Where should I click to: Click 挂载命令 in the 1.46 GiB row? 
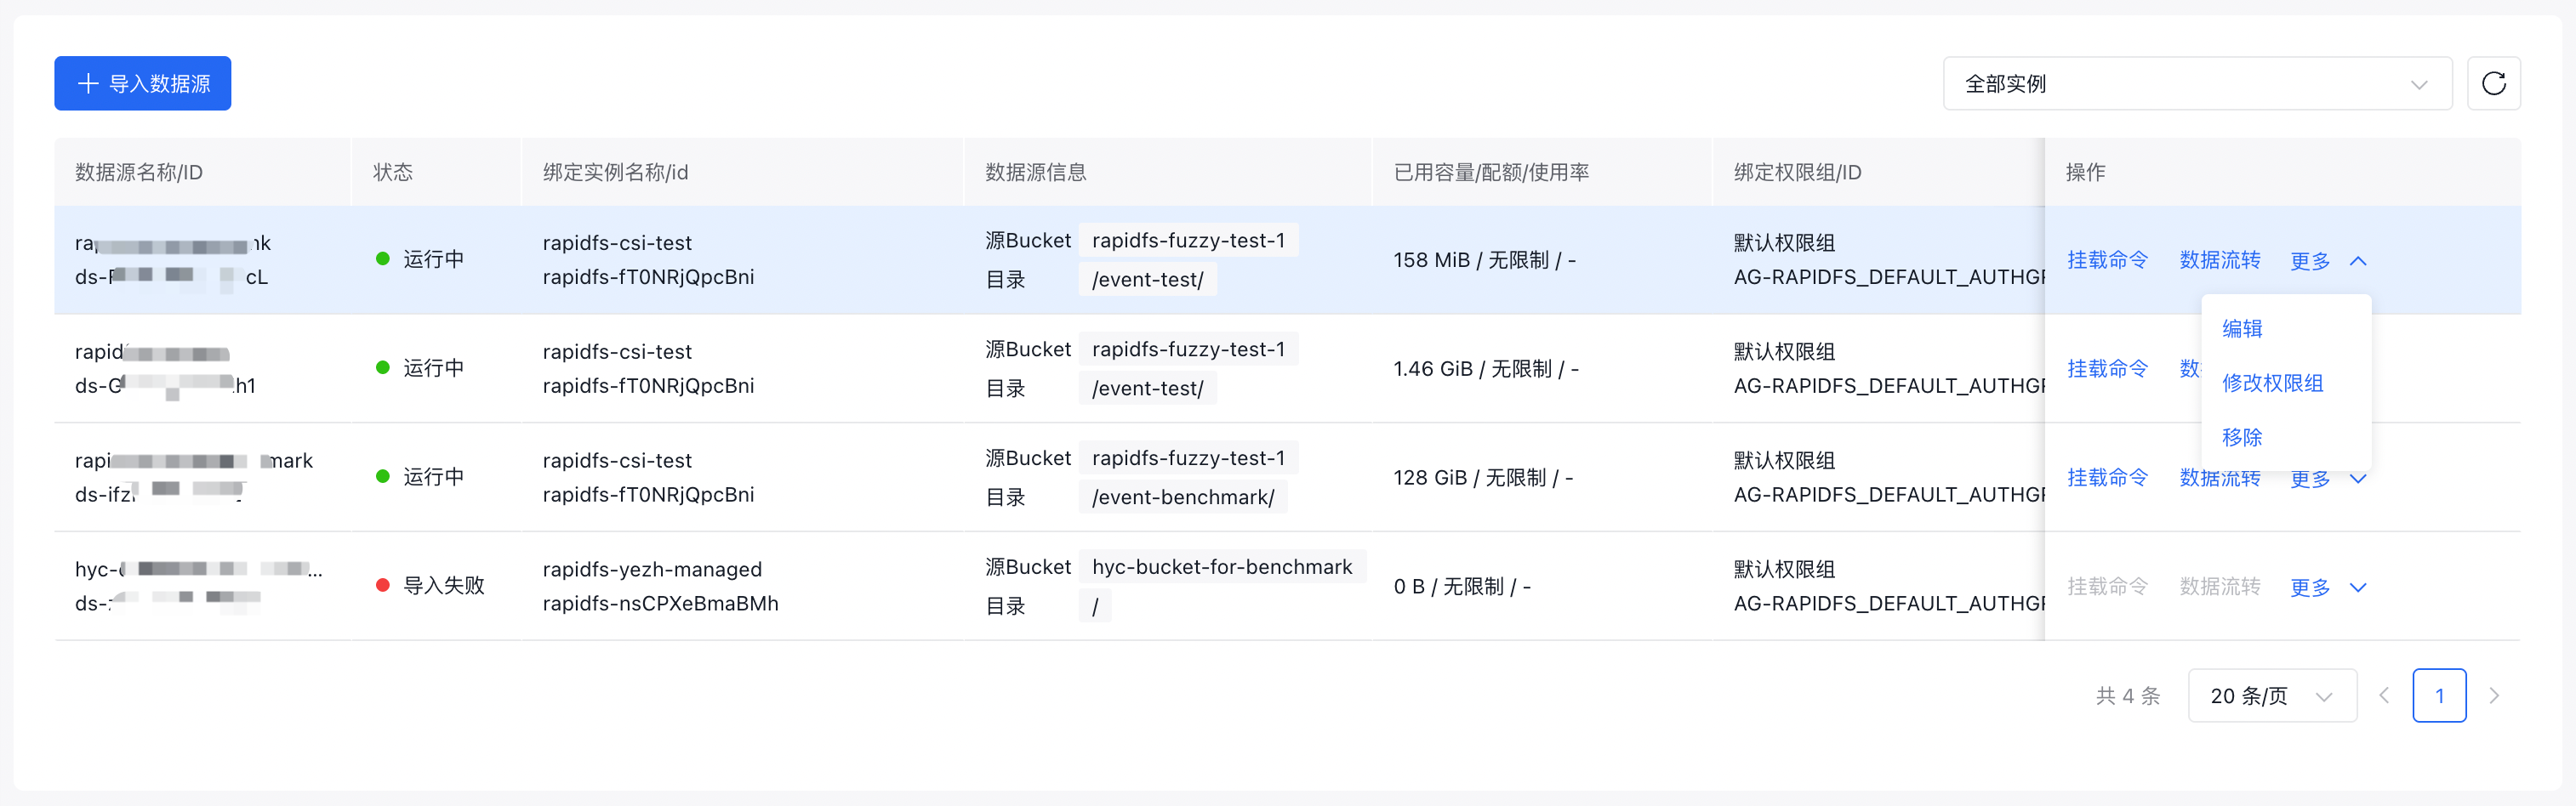[2107, 368]
